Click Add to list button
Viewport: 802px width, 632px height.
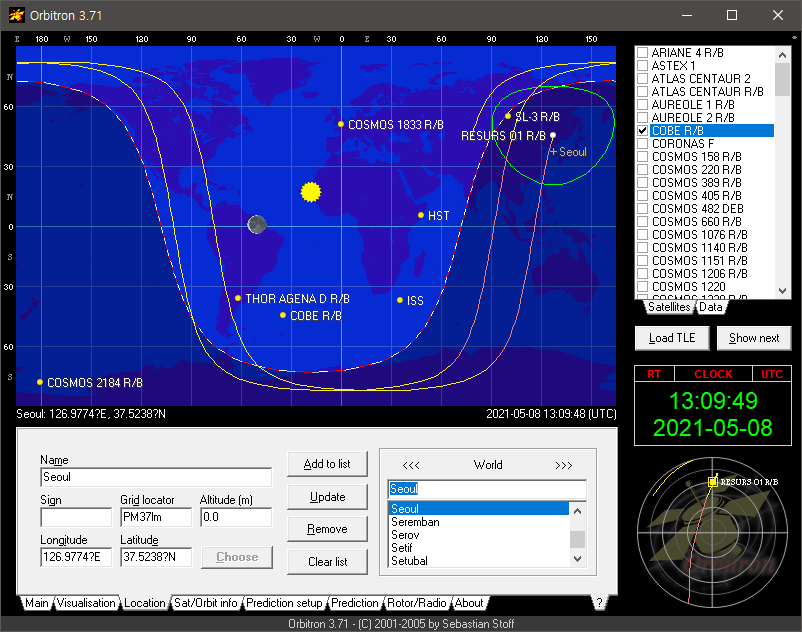click(x=327, y=464)
